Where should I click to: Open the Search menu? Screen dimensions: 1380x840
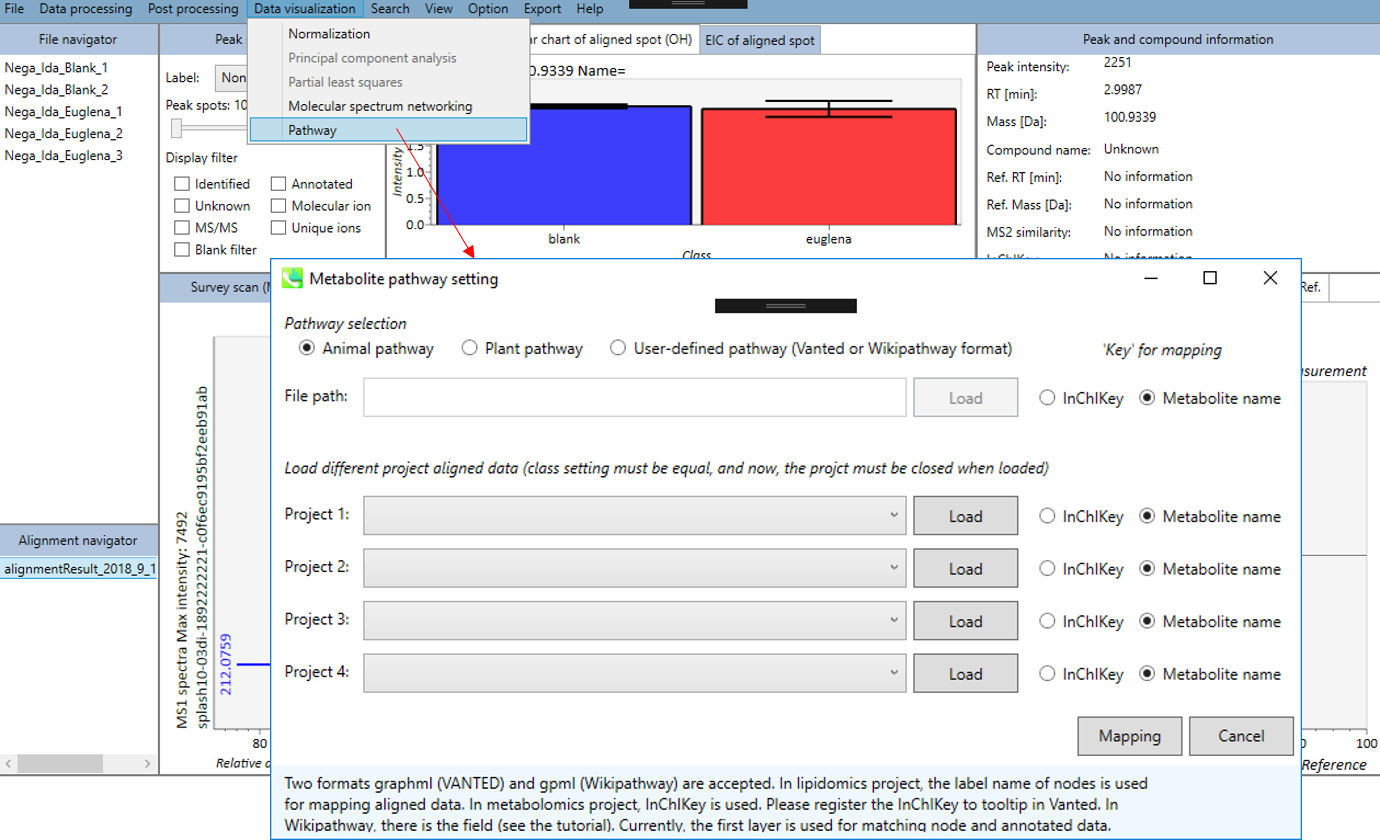point(390,9)
